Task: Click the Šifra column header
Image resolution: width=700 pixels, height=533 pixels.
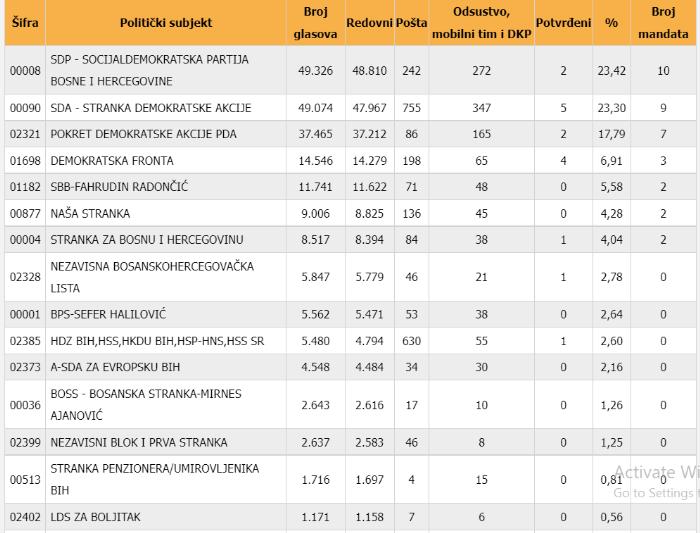Action: point(25,23)
